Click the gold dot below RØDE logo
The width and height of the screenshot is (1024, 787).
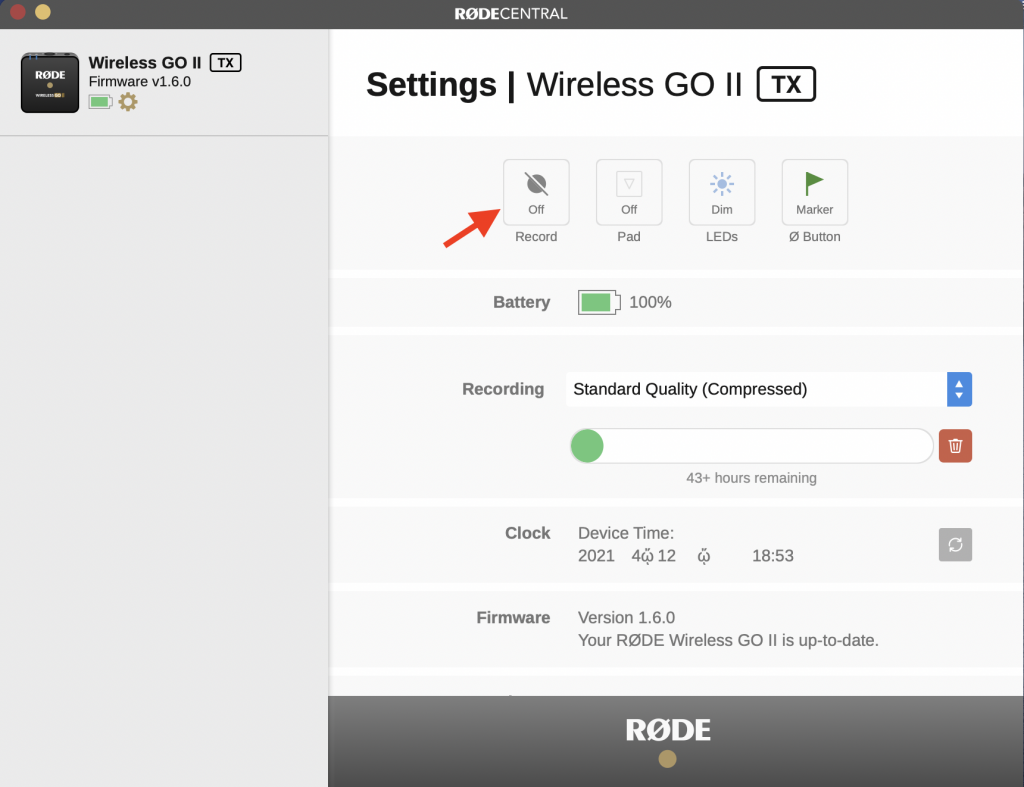coord(667,759)
